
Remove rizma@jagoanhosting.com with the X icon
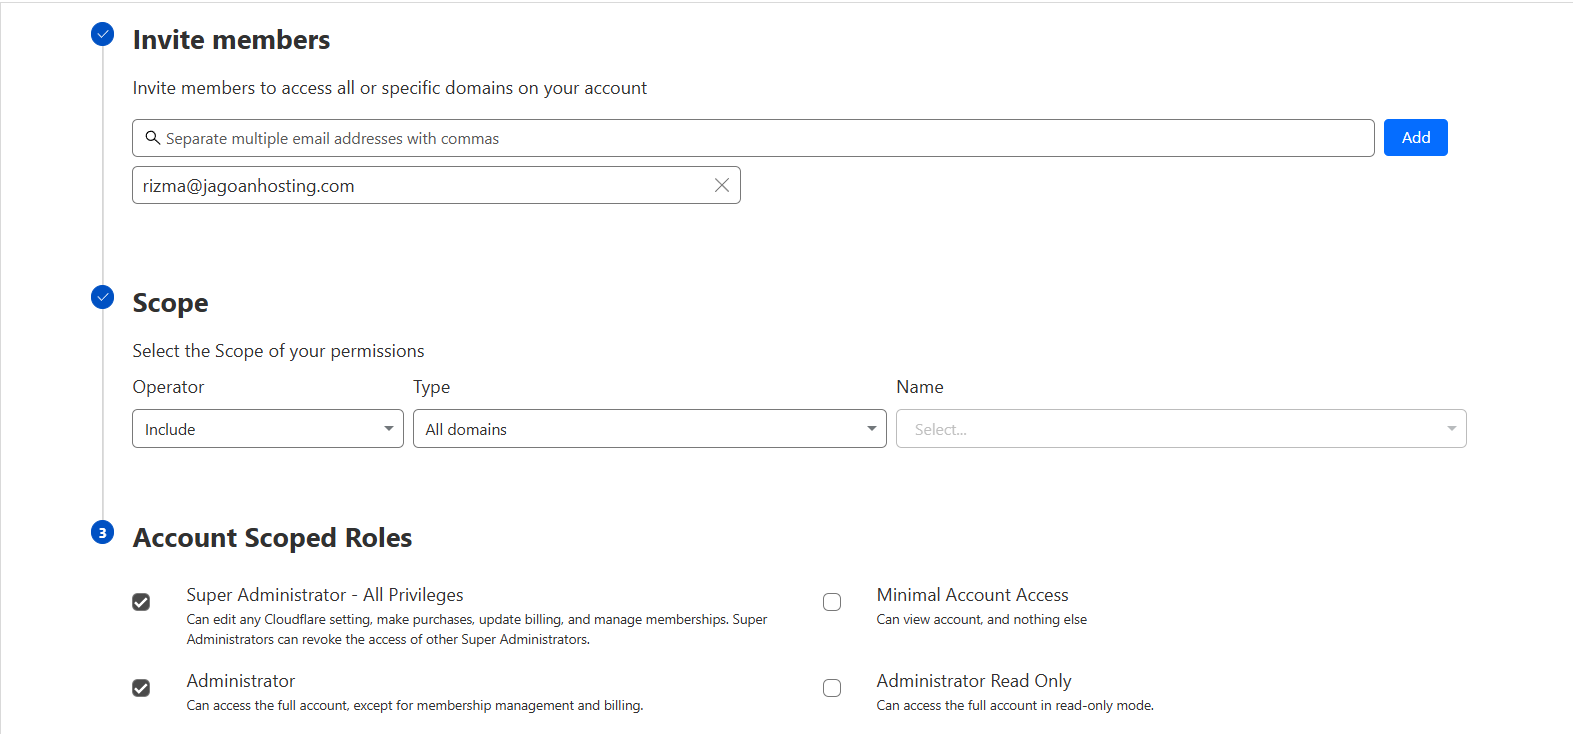(721, 185)
